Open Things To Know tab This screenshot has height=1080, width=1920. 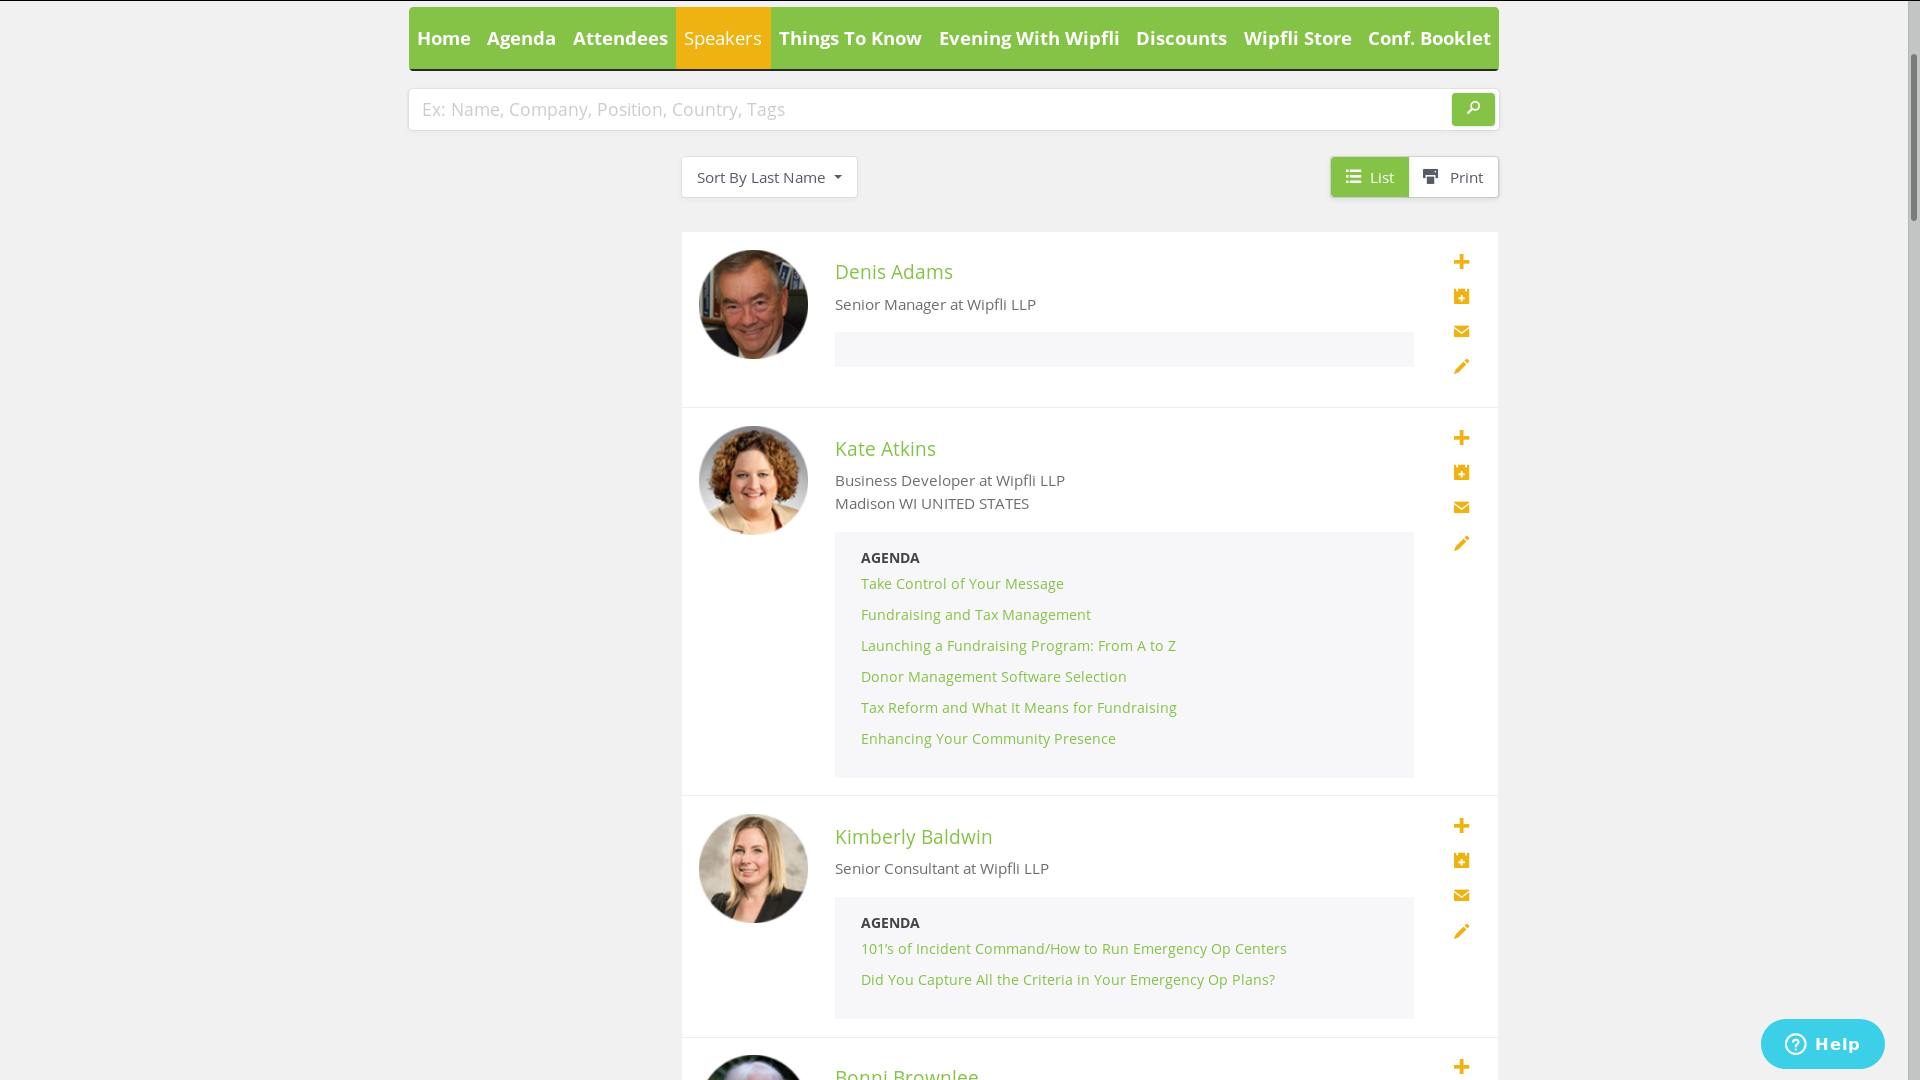click(850, 38)
